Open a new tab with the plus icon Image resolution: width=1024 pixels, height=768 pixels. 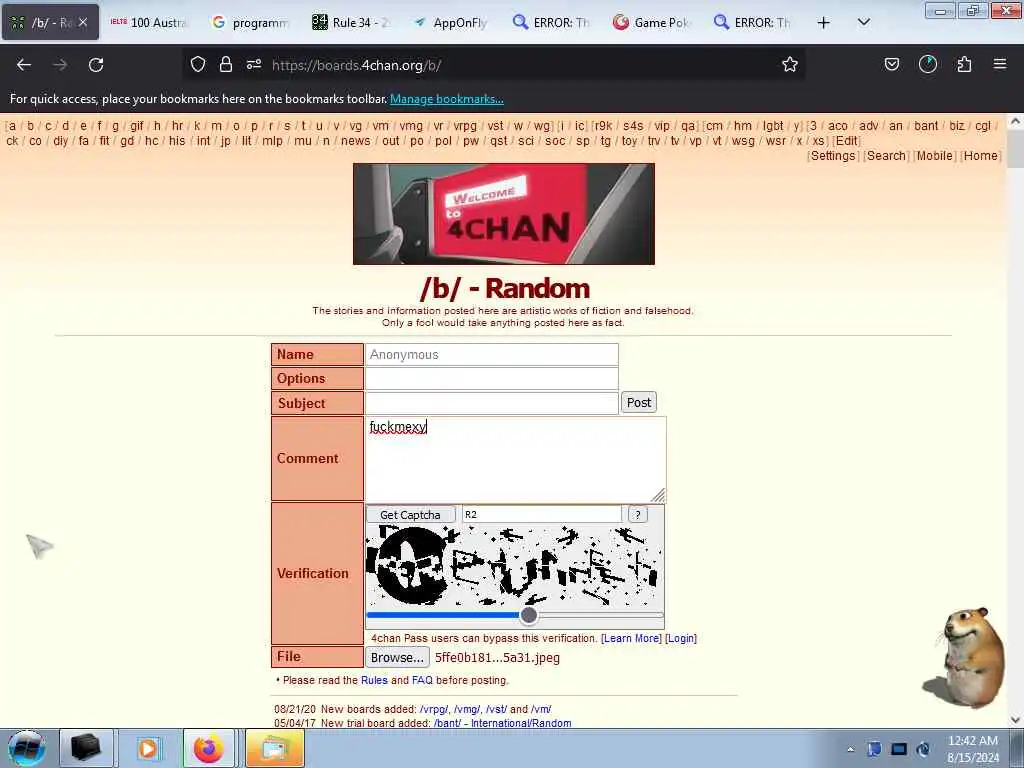[824, 22]
